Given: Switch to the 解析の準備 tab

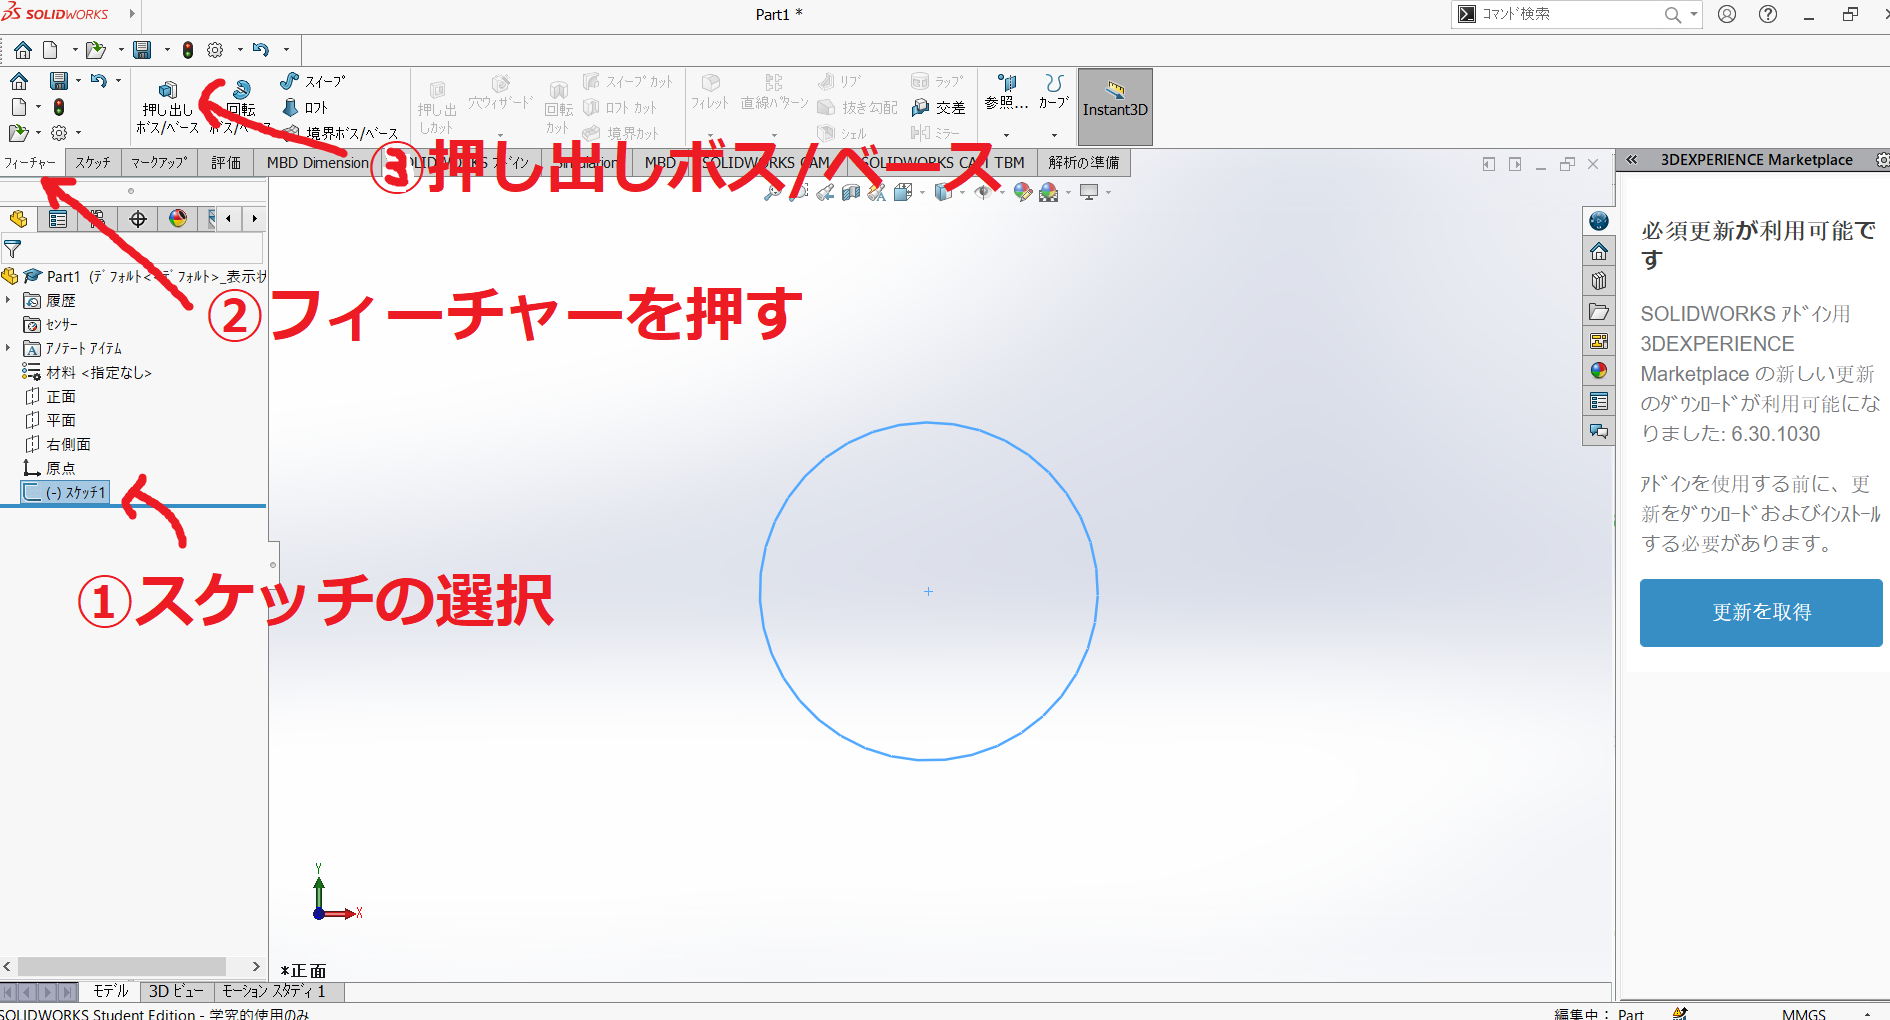Looking at the screenshot, I should point(1084,162).
